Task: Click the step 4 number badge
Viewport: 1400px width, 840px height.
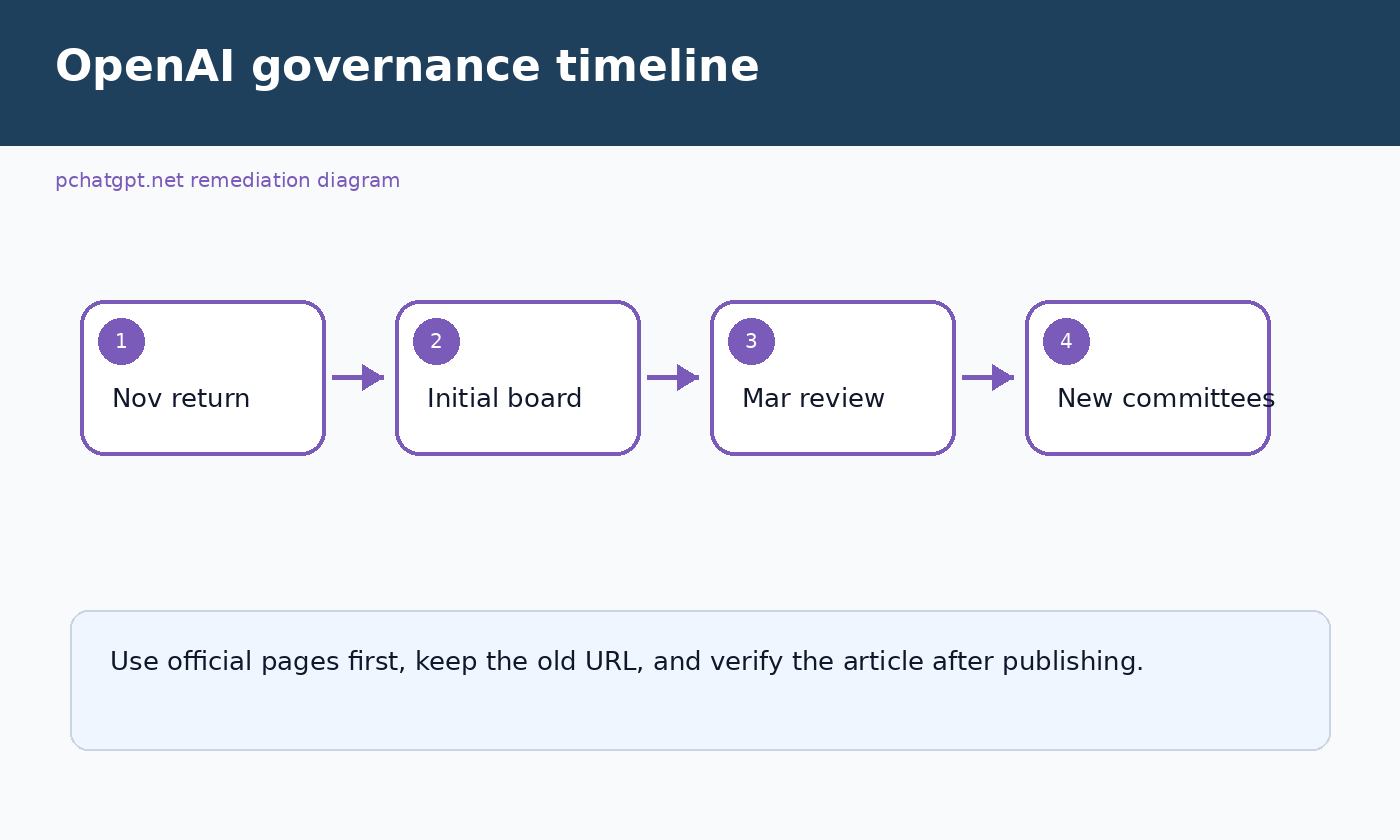Action: pyautogui.click(x=1066, y=342)
